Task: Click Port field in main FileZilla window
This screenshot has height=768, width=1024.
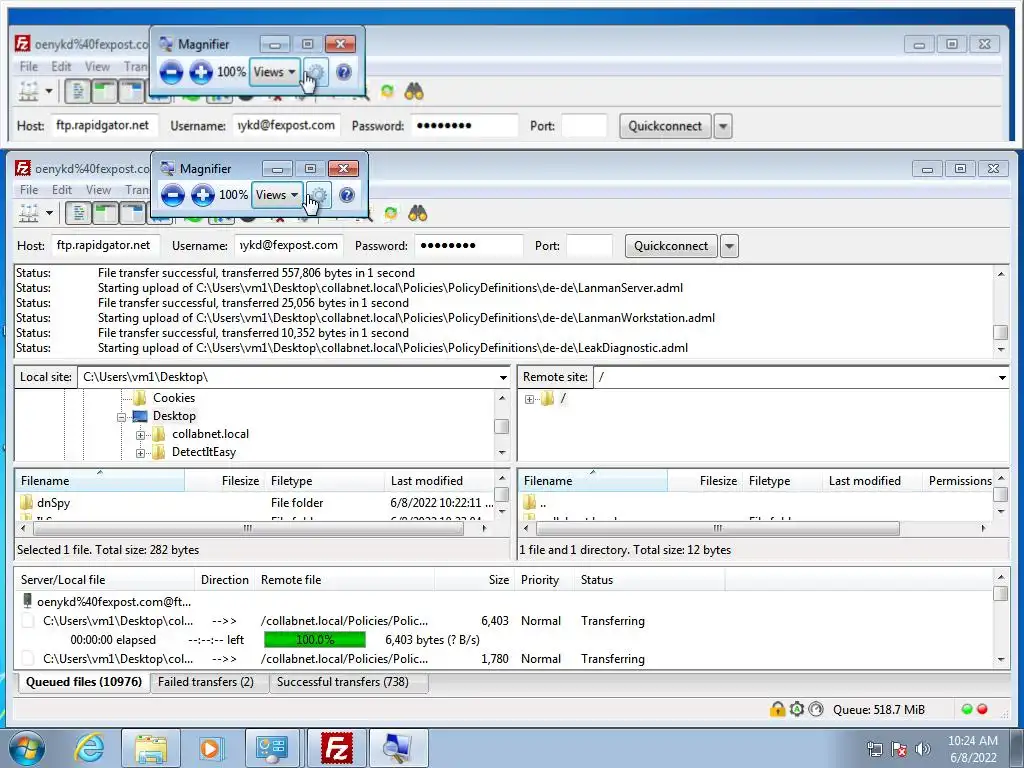Action: [x=589, y=246]
